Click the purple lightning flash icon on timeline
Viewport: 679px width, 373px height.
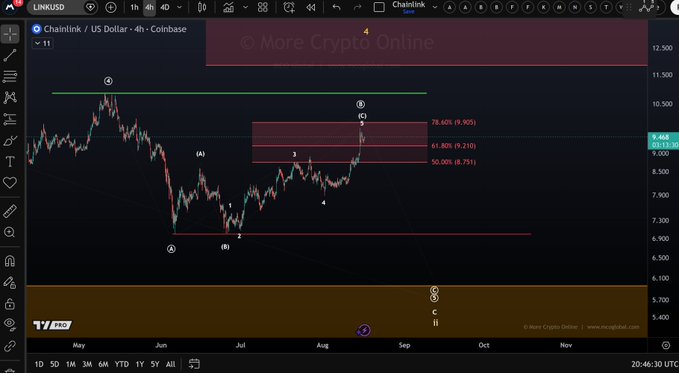364,331
